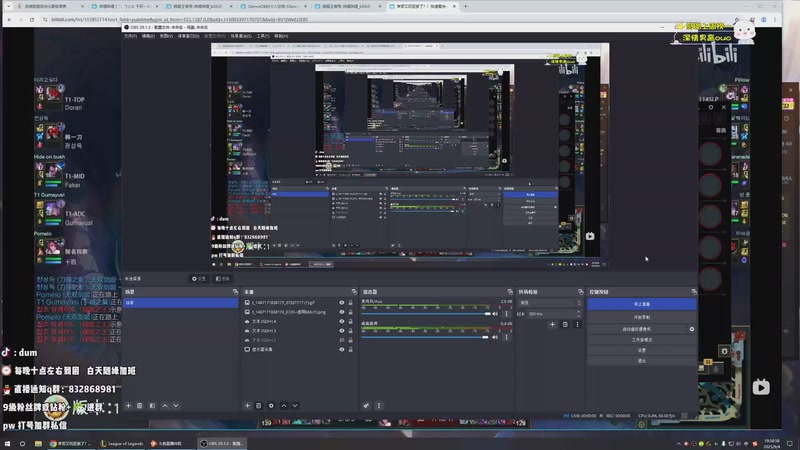800x450 pixels.
Task: Open Help menu in OBS
Action: click(x=281, y=36)
